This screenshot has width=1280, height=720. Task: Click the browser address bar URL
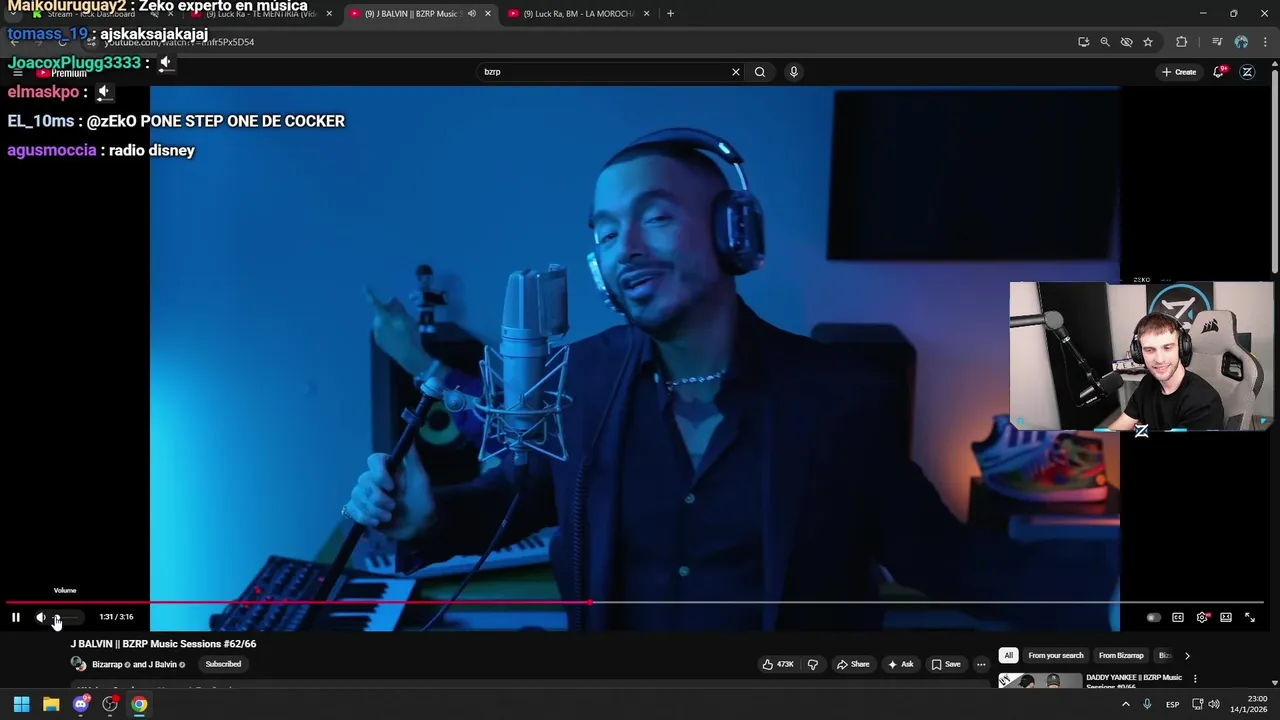180,42
